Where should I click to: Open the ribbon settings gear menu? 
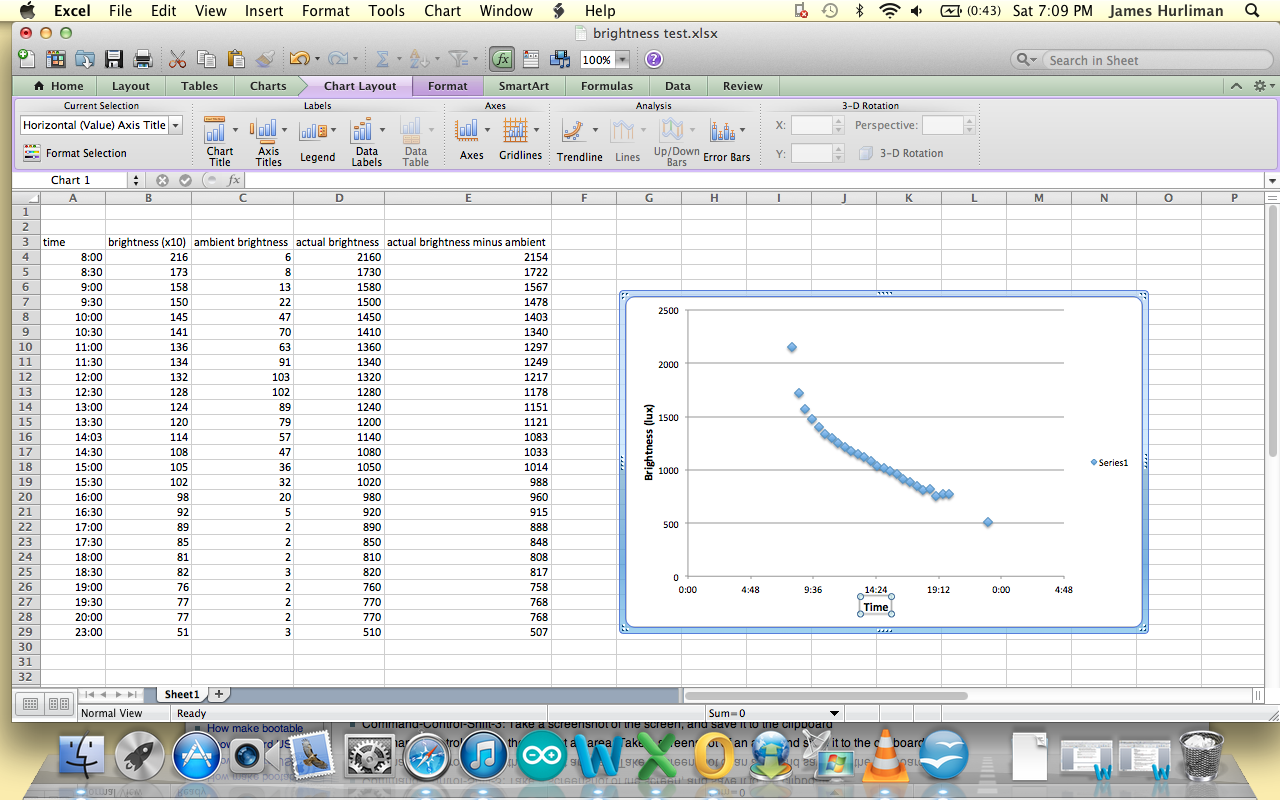click(x=1262, y=86)
